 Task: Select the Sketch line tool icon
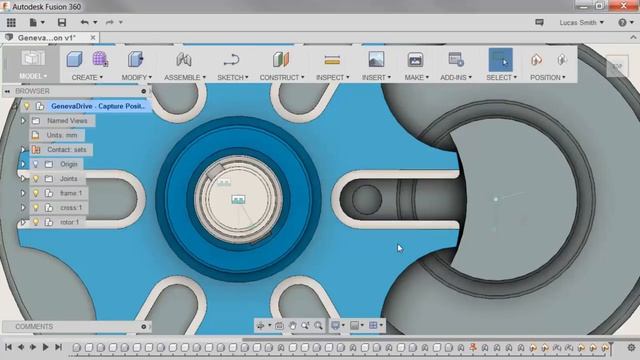[x=231, y=60]
